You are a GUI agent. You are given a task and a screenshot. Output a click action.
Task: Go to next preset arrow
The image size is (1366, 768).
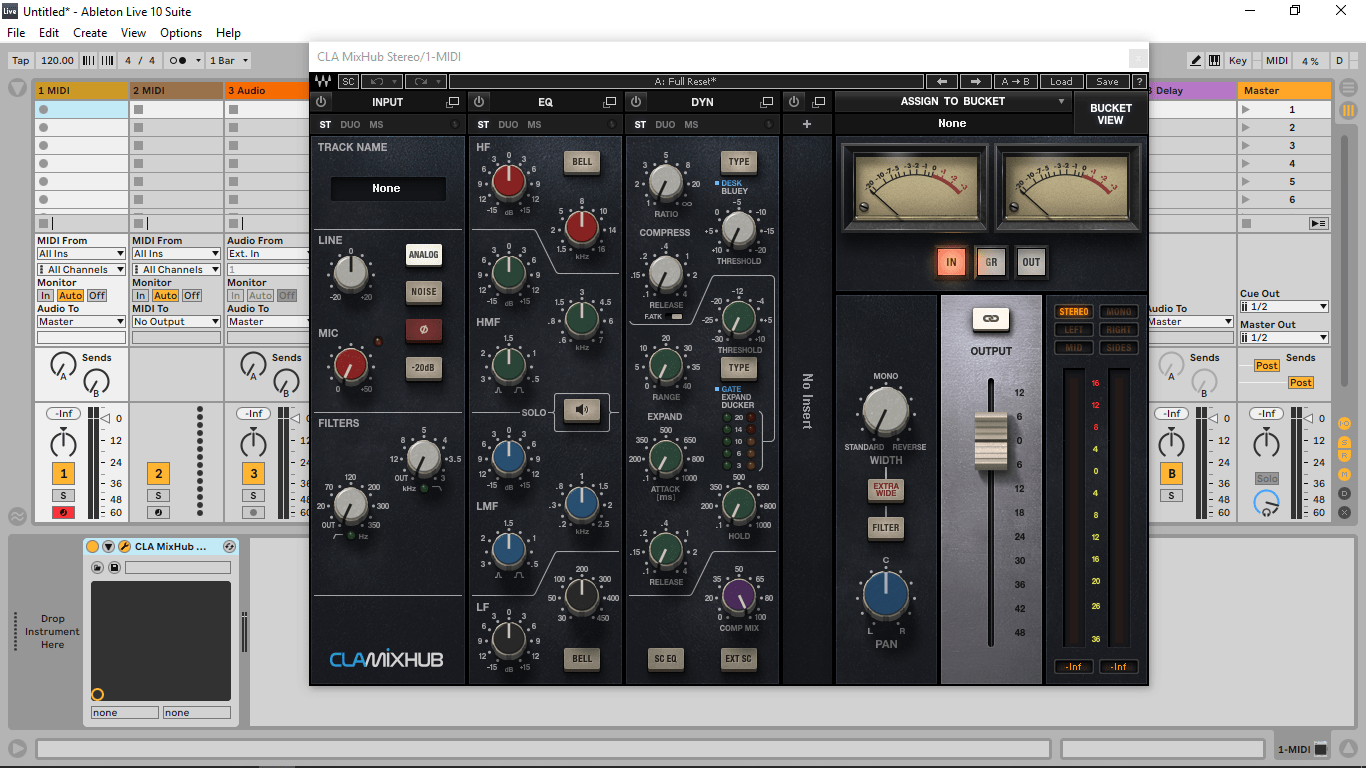(976, 82)
